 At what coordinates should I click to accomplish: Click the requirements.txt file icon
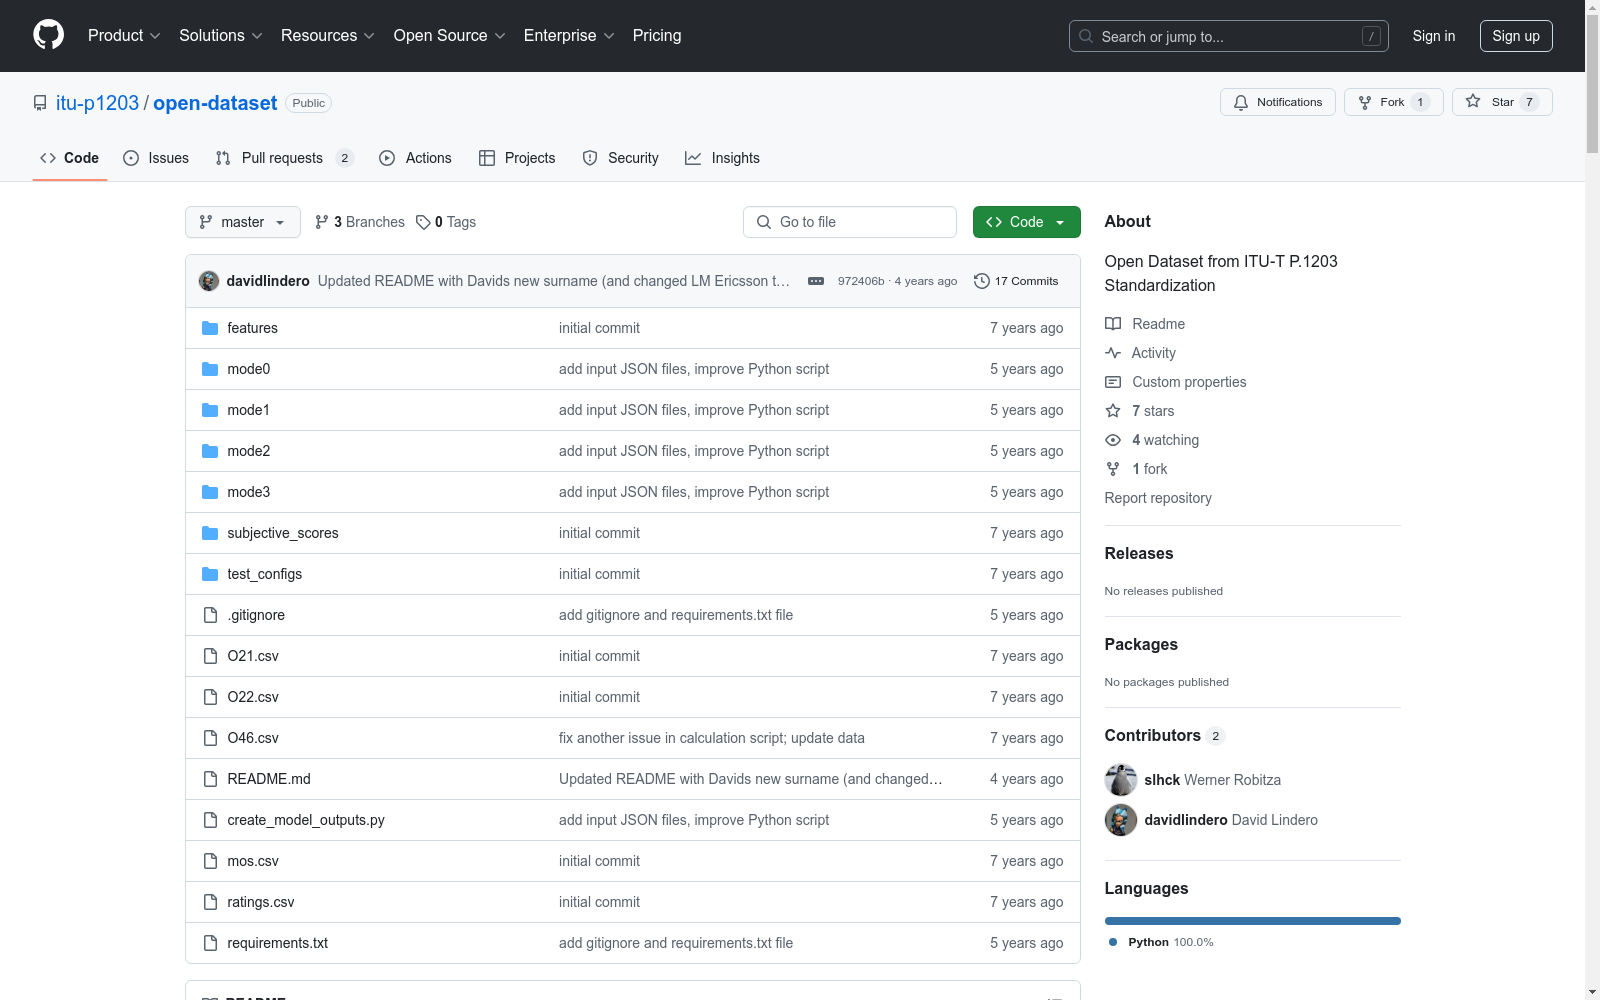point(210,943)
